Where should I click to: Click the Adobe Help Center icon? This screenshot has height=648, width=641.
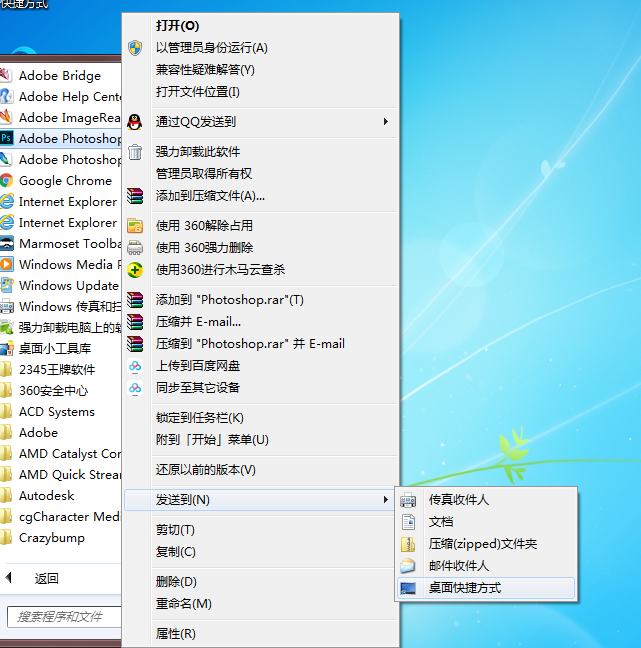pos(5,96)
